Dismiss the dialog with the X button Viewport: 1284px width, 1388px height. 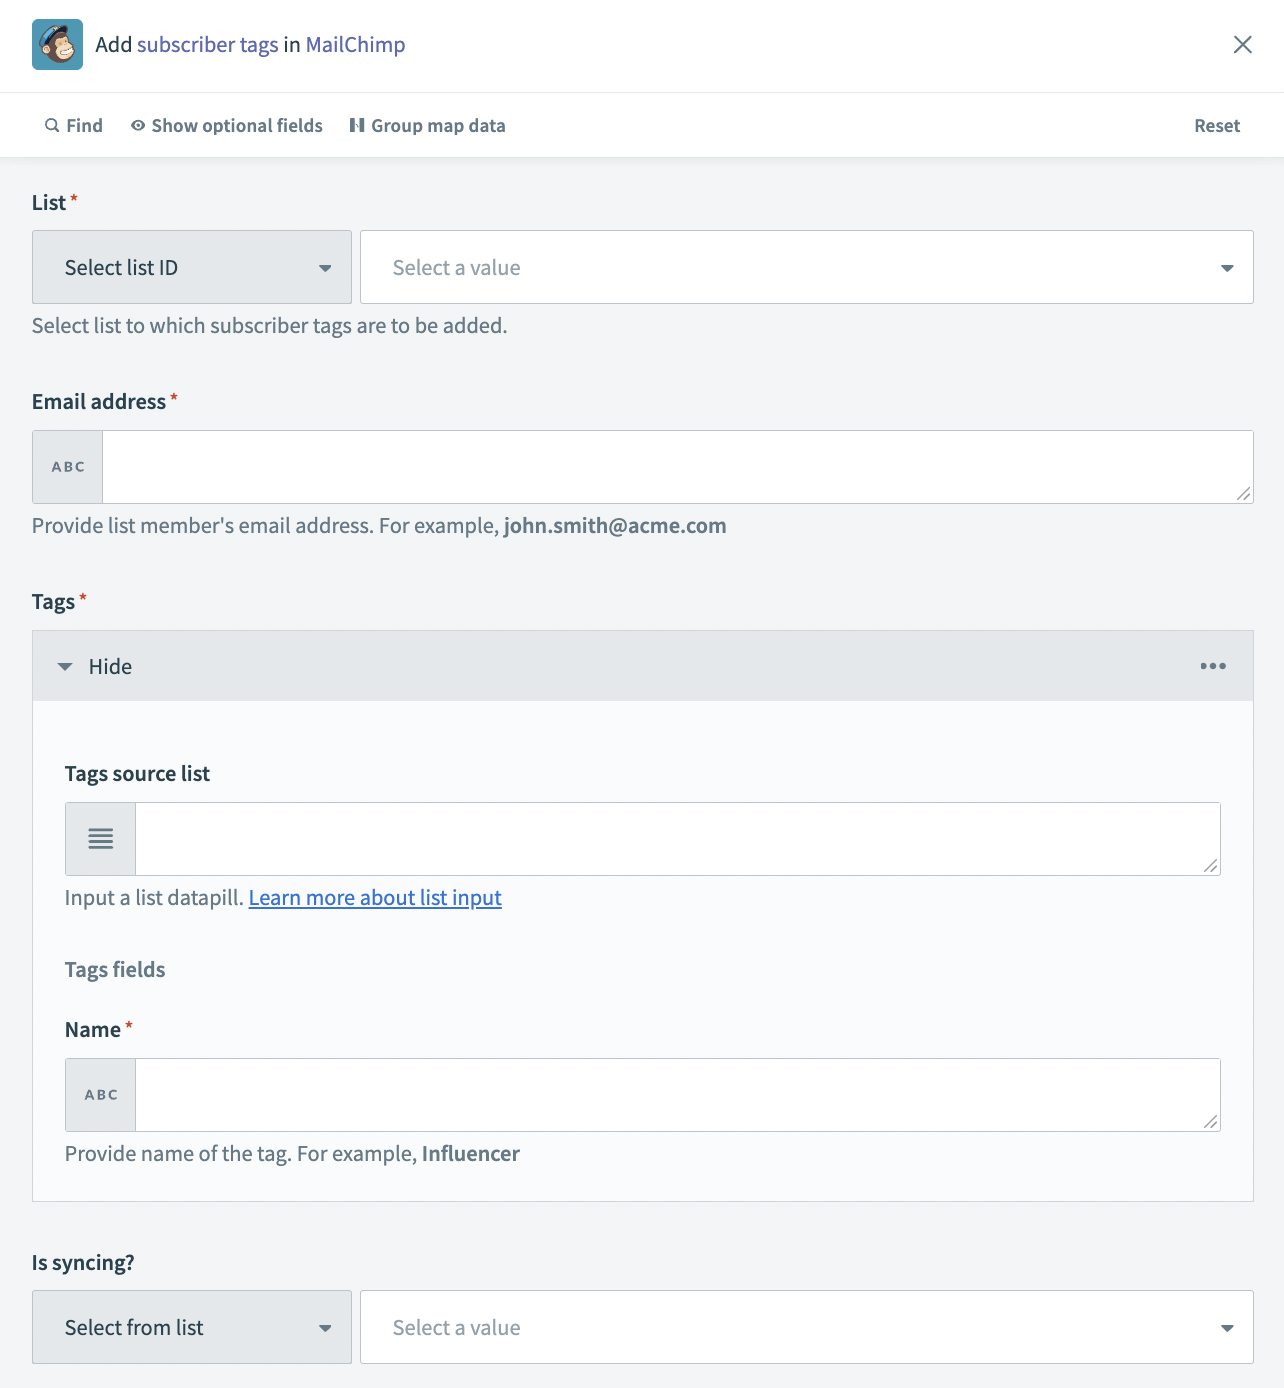pos(1243,44)
